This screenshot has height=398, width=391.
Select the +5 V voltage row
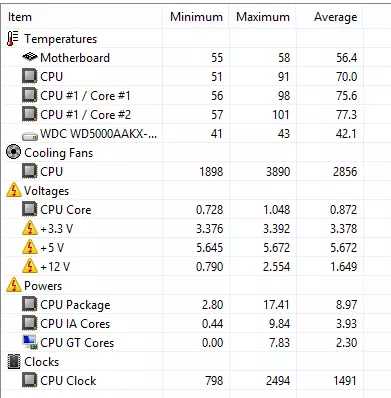pos(182,247)
